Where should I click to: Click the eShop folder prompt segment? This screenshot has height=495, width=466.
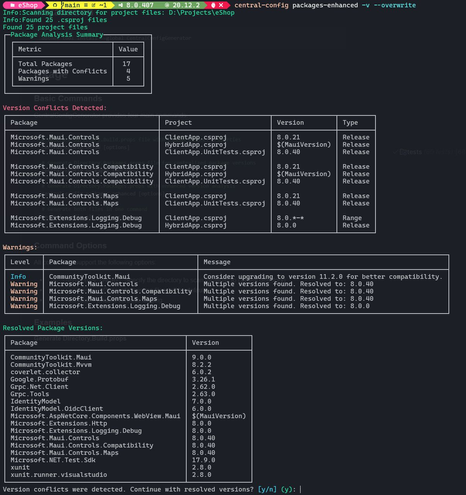[23, 5]
